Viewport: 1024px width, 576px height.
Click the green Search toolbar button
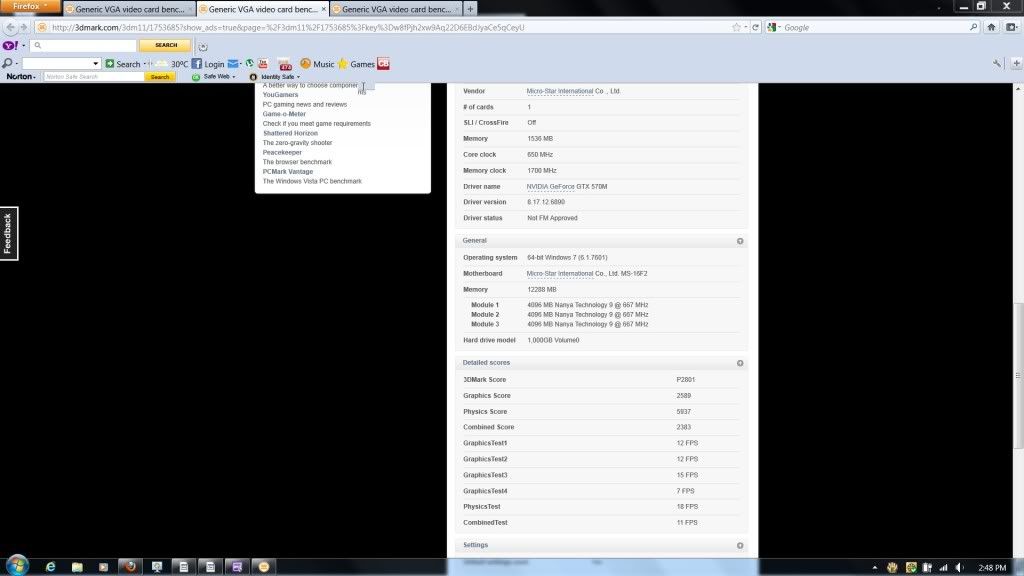[123, 64]
